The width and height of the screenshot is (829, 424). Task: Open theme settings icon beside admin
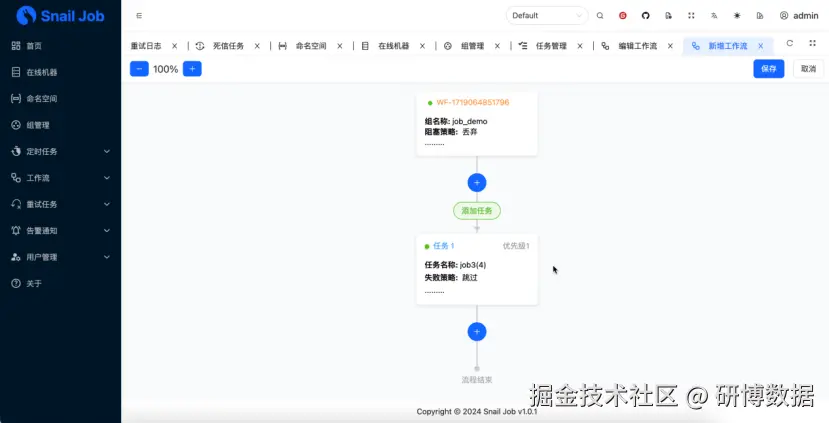(x=760, y=16)
